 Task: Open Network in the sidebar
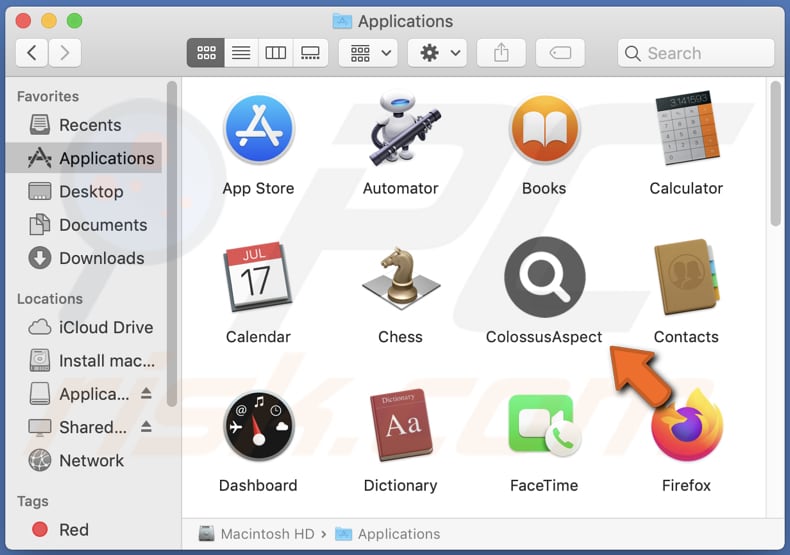[x=85, y=460]
